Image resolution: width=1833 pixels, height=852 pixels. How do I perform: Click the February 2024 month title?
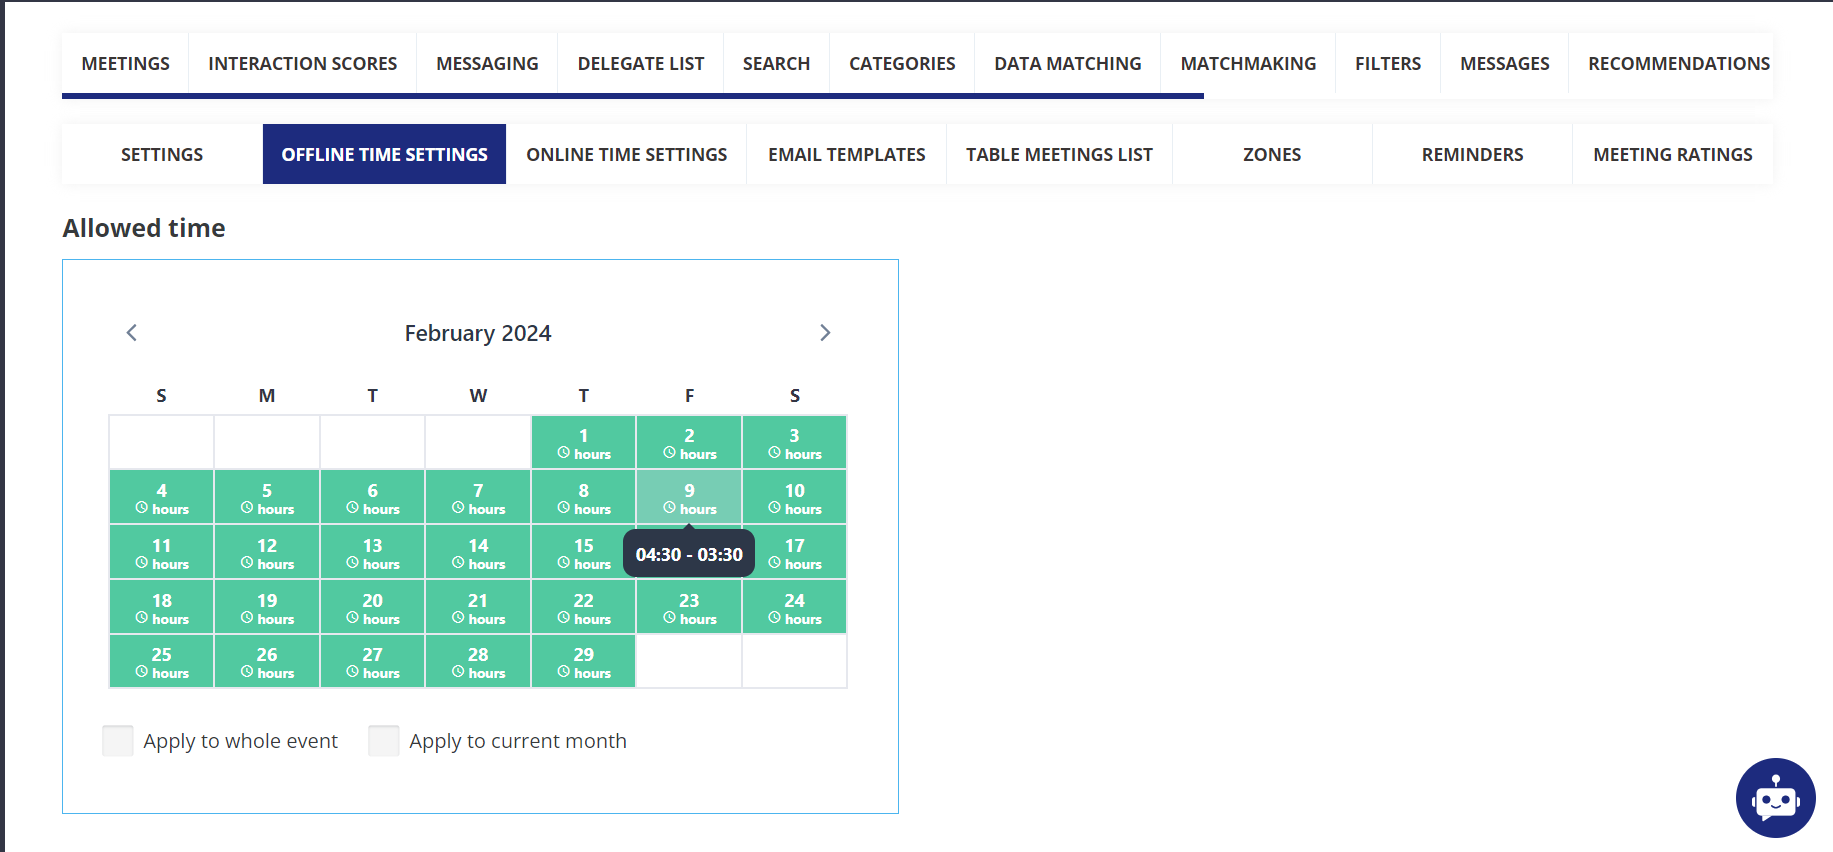click(478, 333)
